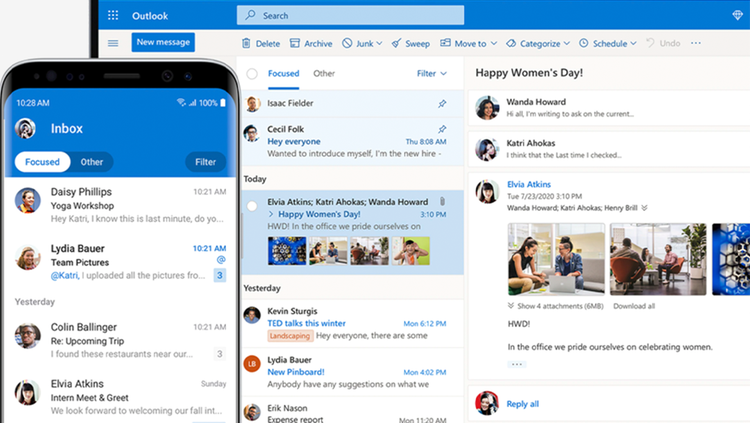Select the Happy Women's Day message checkbox
Viewport: 750px width, 423px height.
(x=252, y=206)
